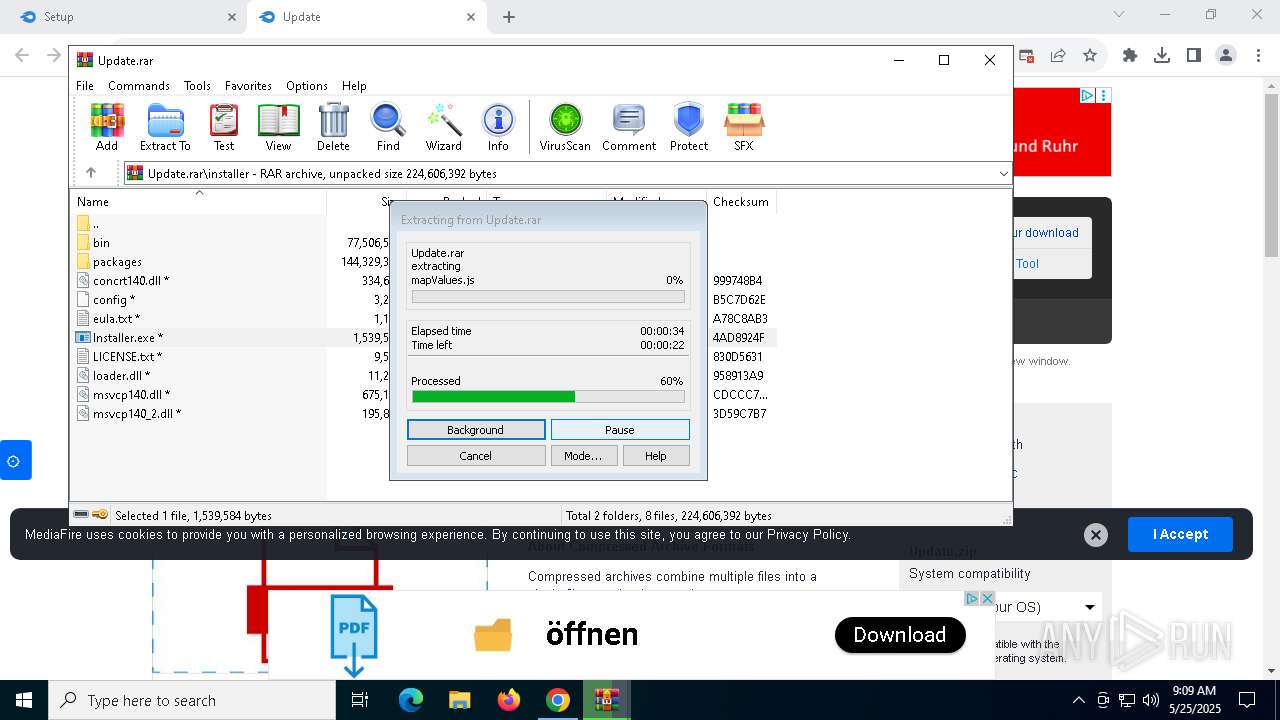Image resolution: width=1280 pixels, height=720 pixels.
Task: Click Help button in extraction dialog
Action: tap(656, 456)
